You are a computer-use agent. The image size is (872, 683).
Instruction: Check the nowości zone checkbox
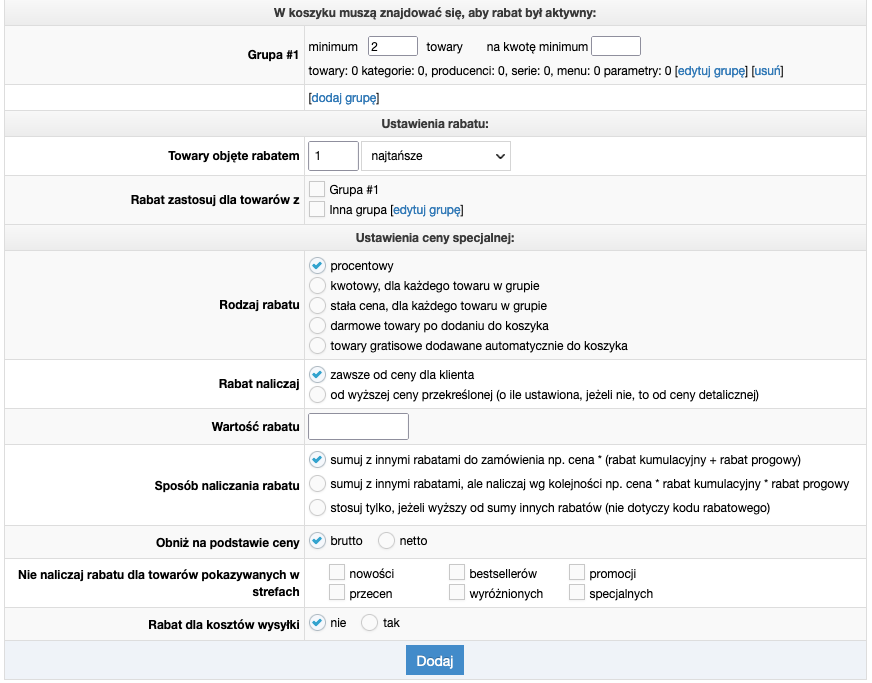pyautogui.click(x=337, y=573)
